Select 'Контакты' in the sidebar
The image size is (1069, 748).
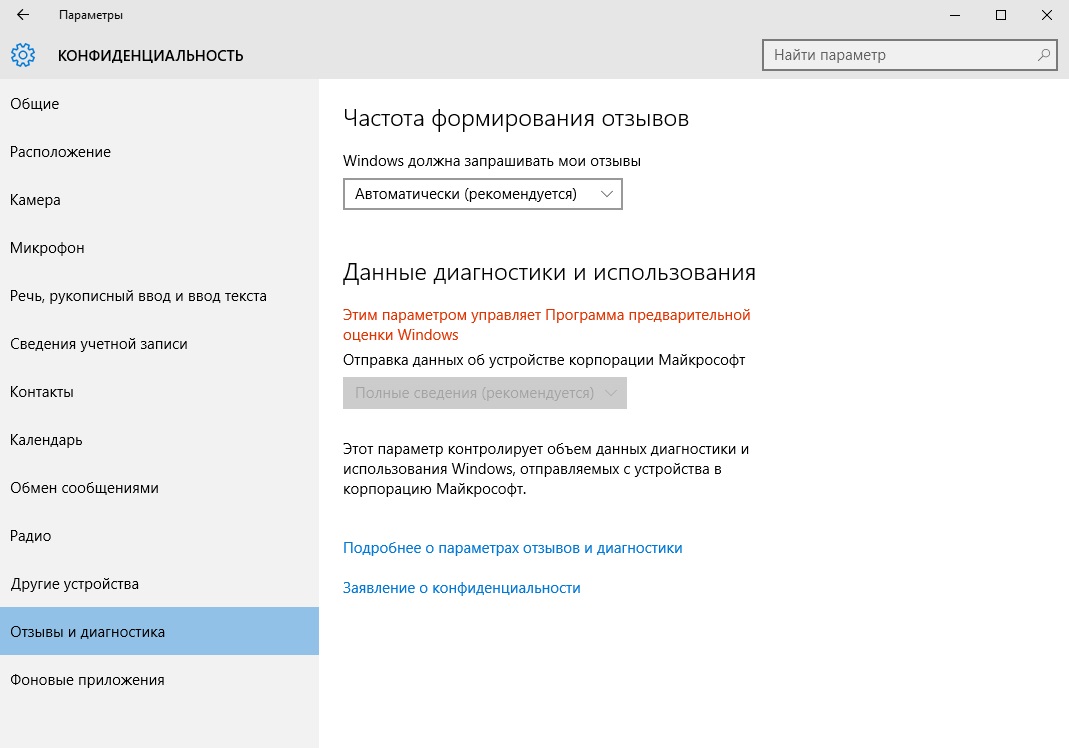160,392
